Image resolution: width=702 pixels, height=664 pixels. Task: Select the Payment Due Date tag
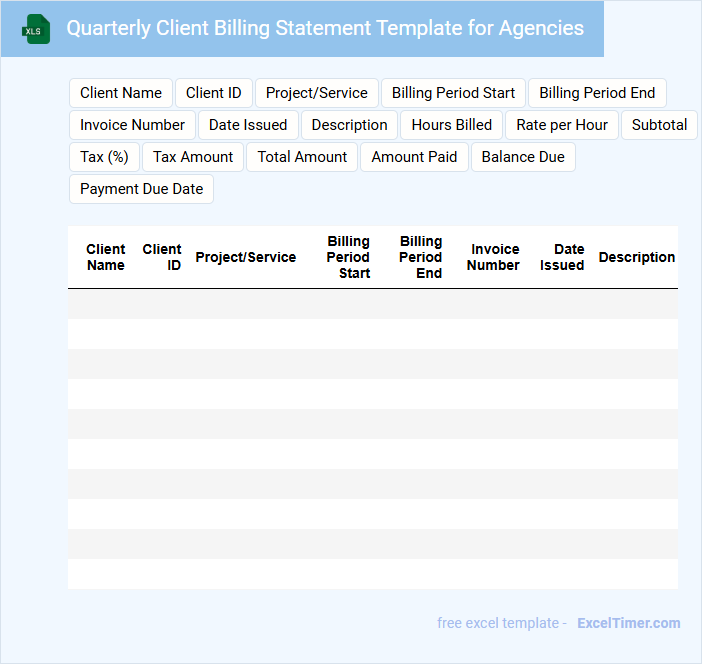pos(141,189)
